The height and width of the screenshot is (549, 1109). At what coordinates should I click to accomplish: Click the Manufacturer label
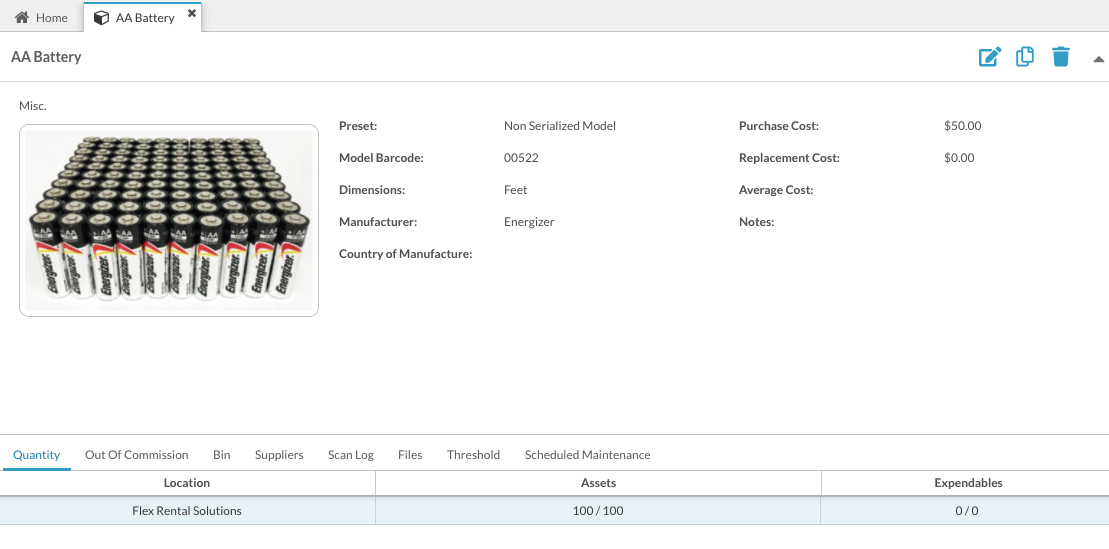point(378,222)
